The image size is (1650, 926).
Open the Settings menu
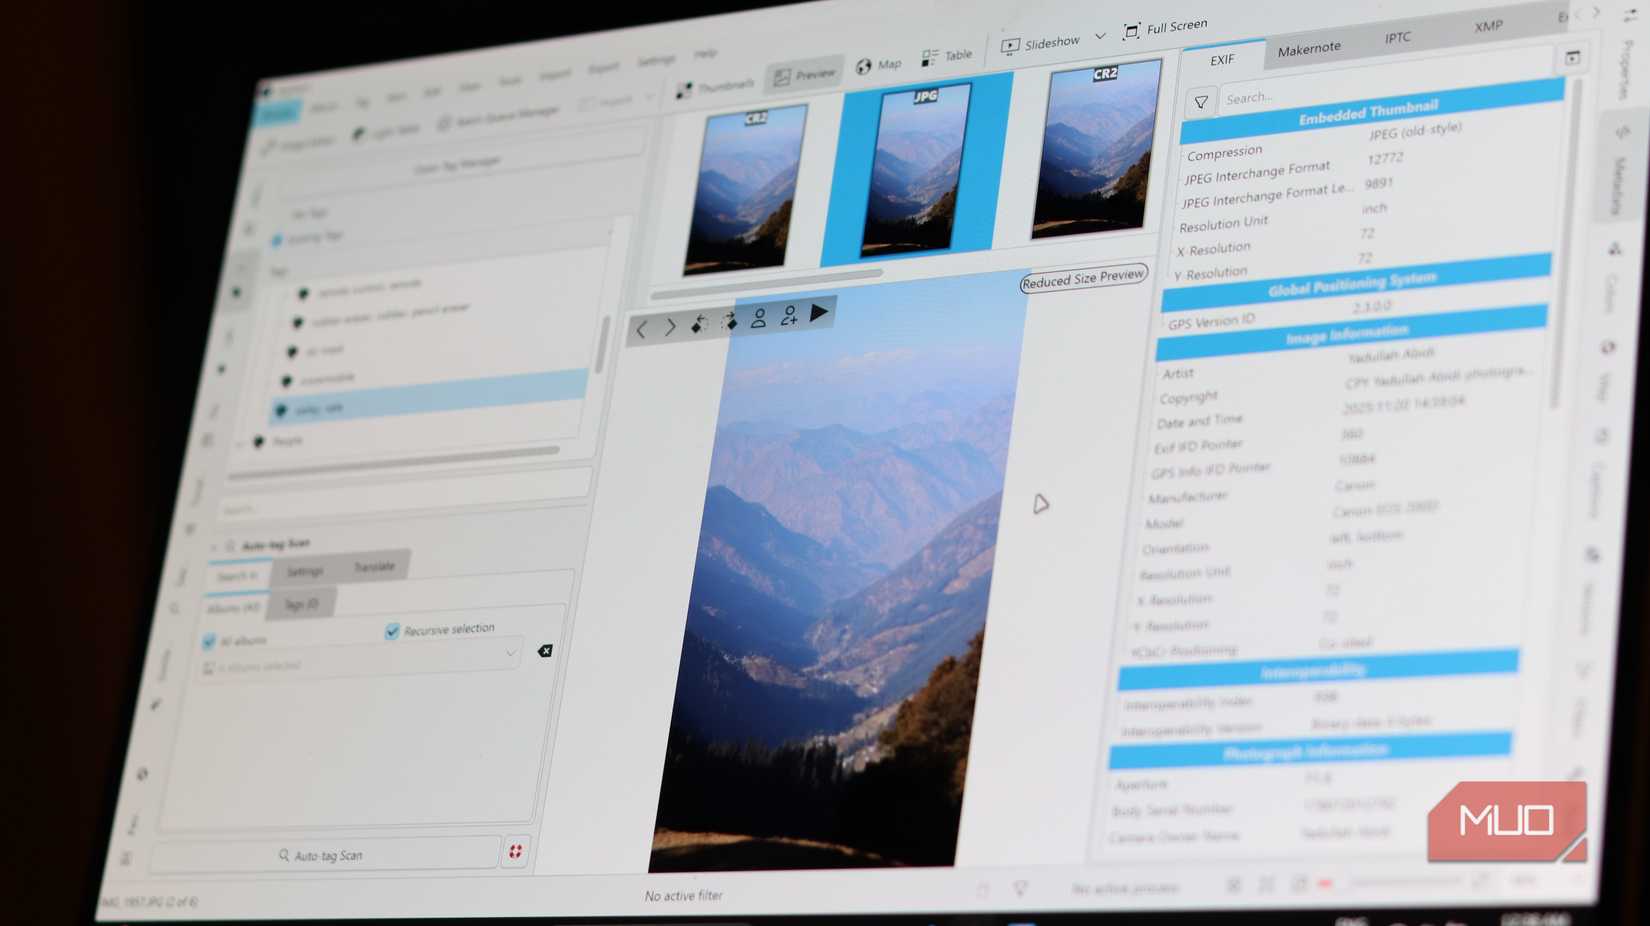[655, 58]
